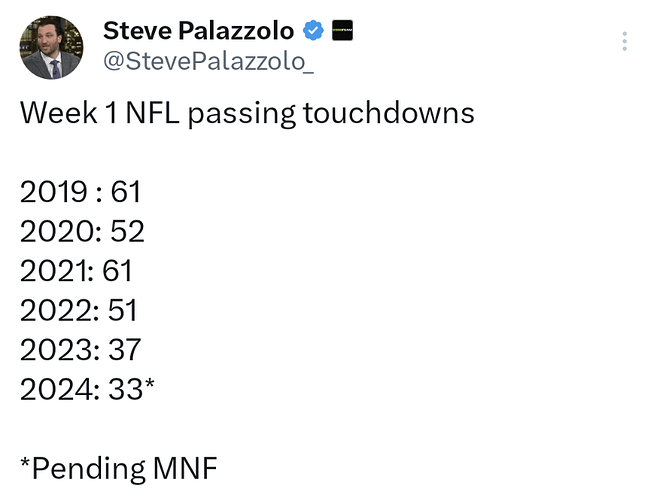Select the '2021: 61' line
The image size is (656, 500).
76,270
